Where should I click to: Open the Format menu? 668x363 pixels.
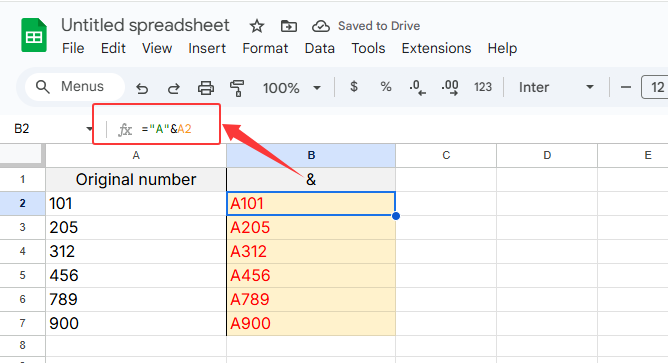coord(265,48)
